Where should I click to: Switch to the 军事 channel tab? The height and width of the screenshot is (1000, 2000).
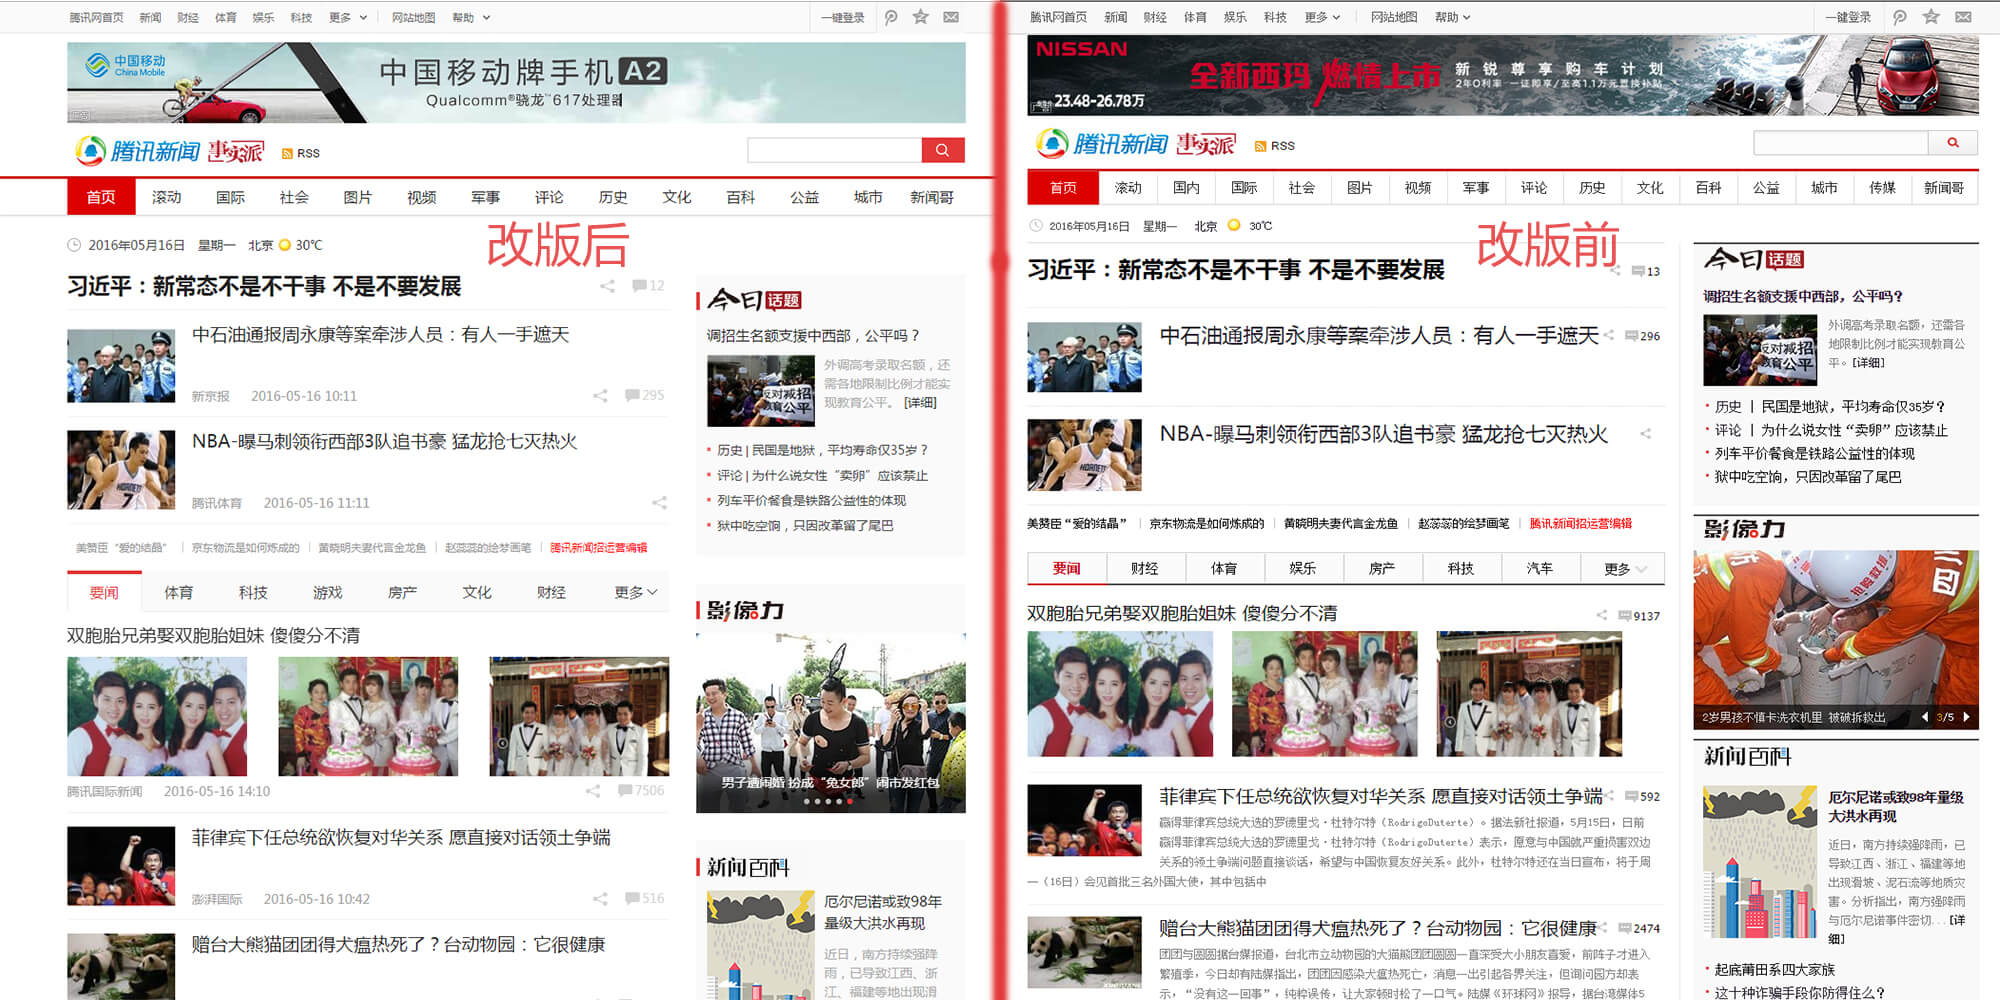point(486,197)
